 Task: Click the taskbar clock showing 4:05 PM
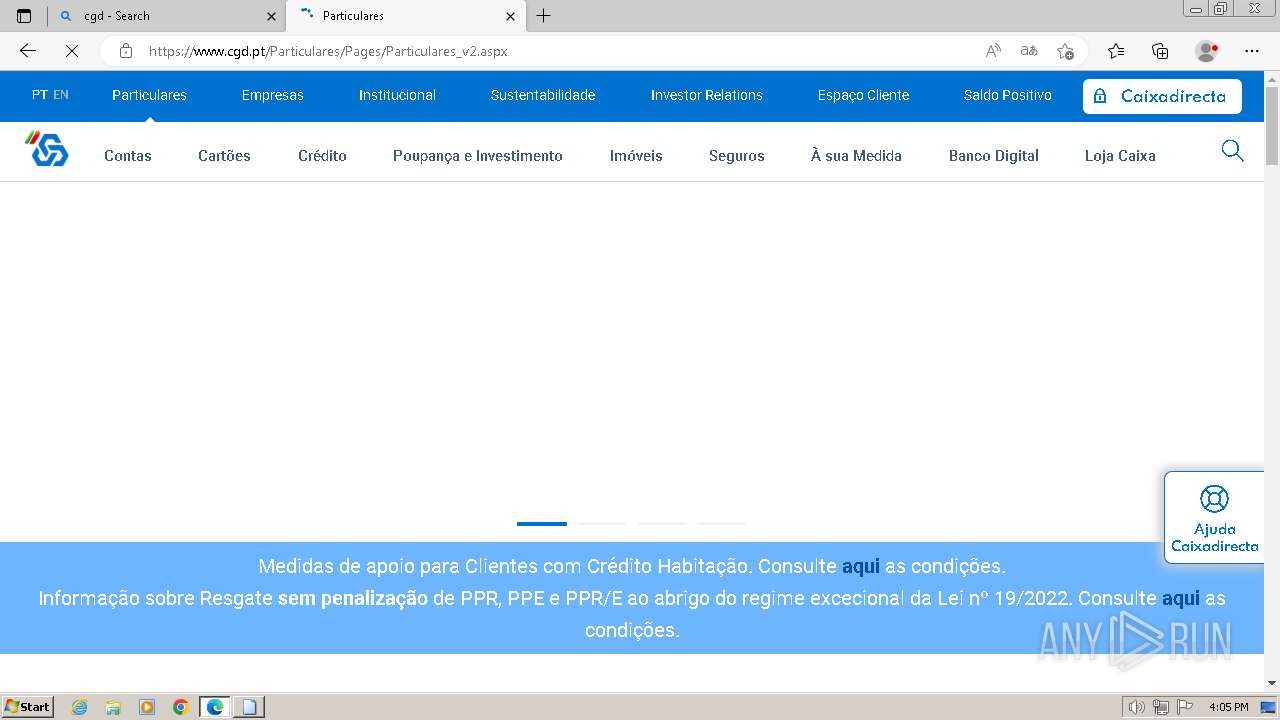(x=1228, y=707)
